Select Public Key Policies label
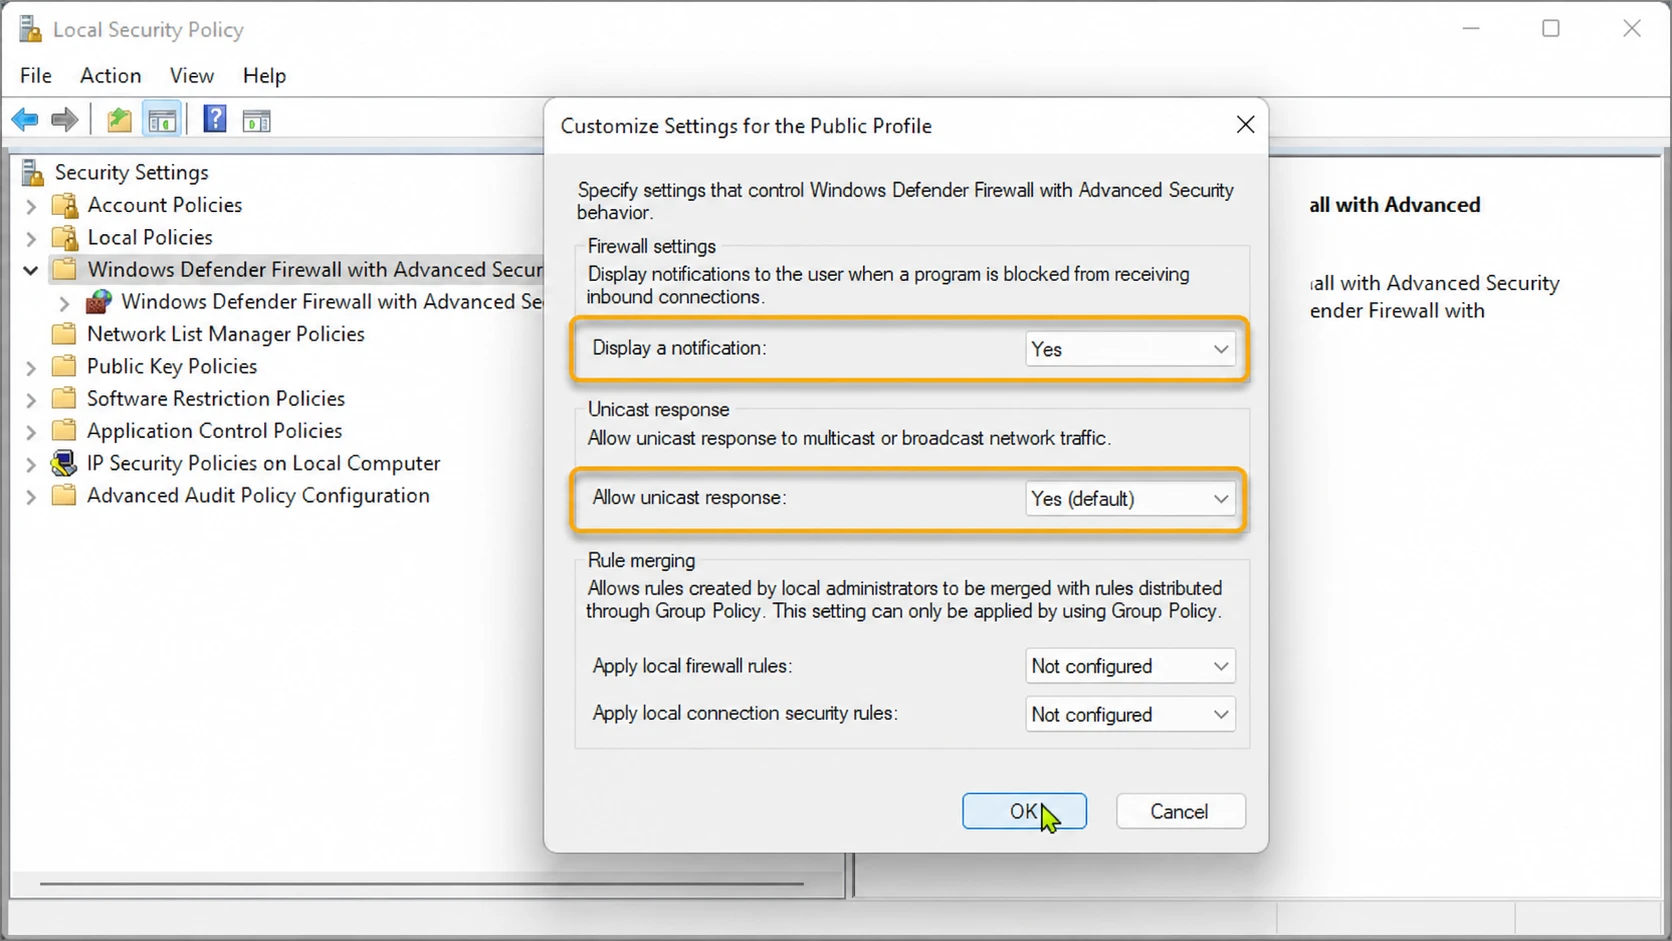This screenshot has width=1672, height=941. (172, 366)
